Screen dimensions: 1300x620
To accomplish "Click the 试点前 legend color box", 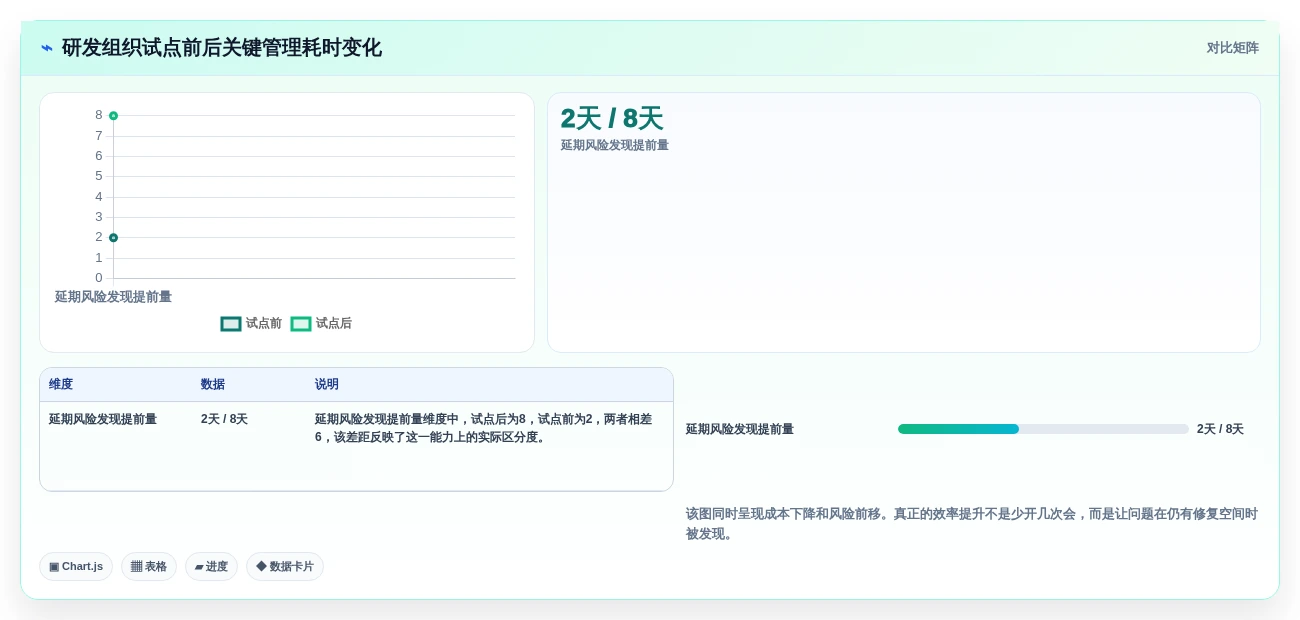I will tap(231, 324).
